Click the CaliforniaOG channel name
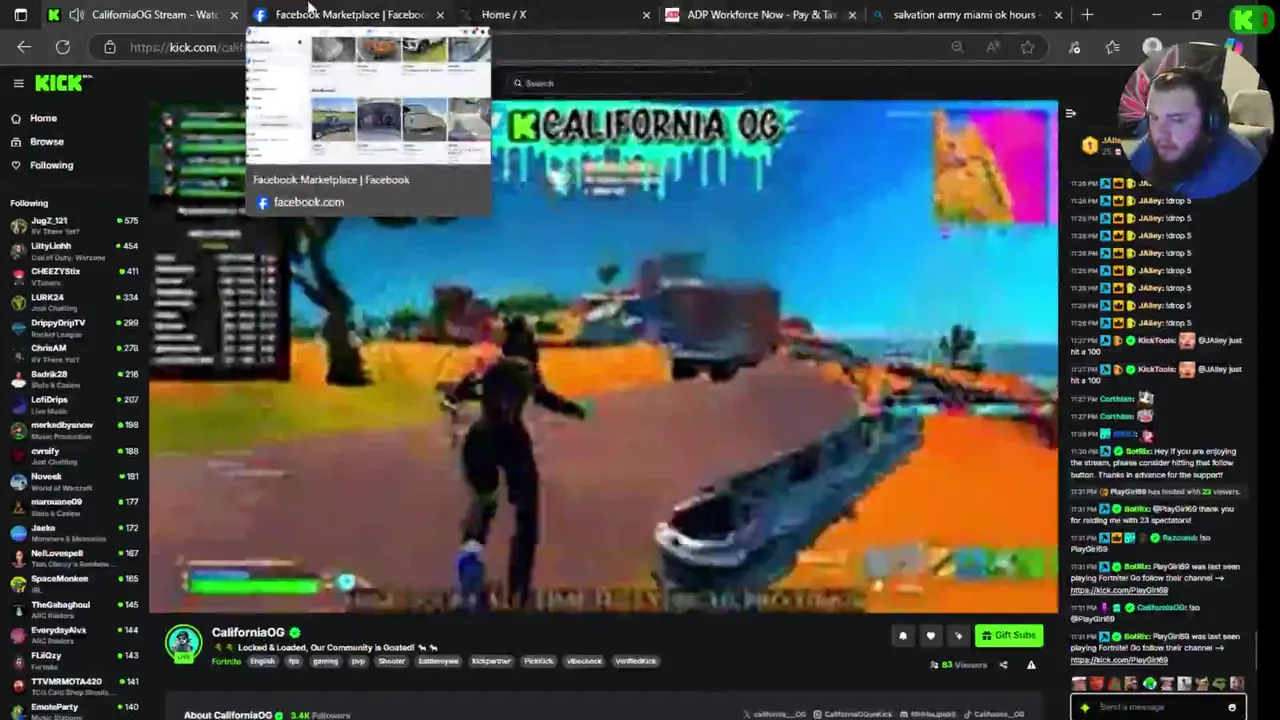 pos(248,632)
